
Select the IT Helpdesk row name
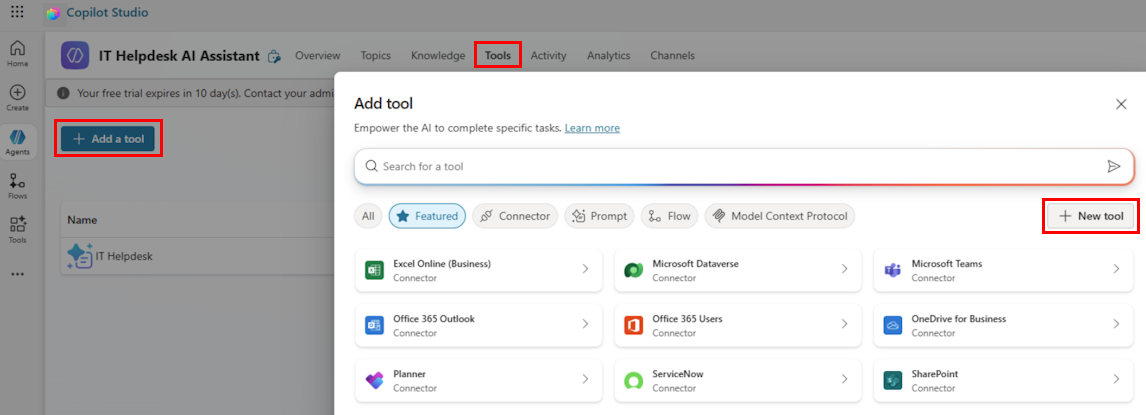pos(124,256)
